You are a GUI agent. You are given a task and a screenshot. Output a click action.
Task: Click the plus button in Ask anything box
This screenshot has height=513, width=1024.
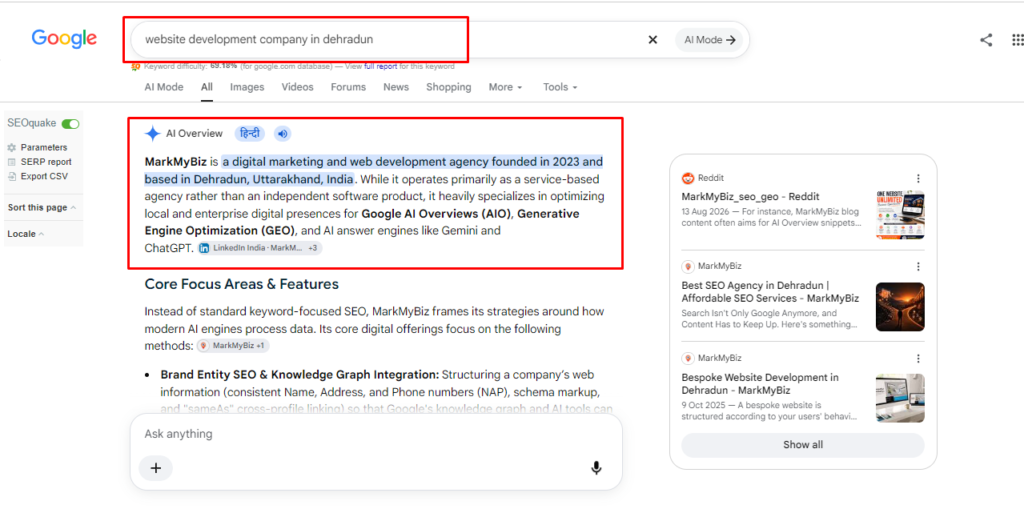pos(156,468)
